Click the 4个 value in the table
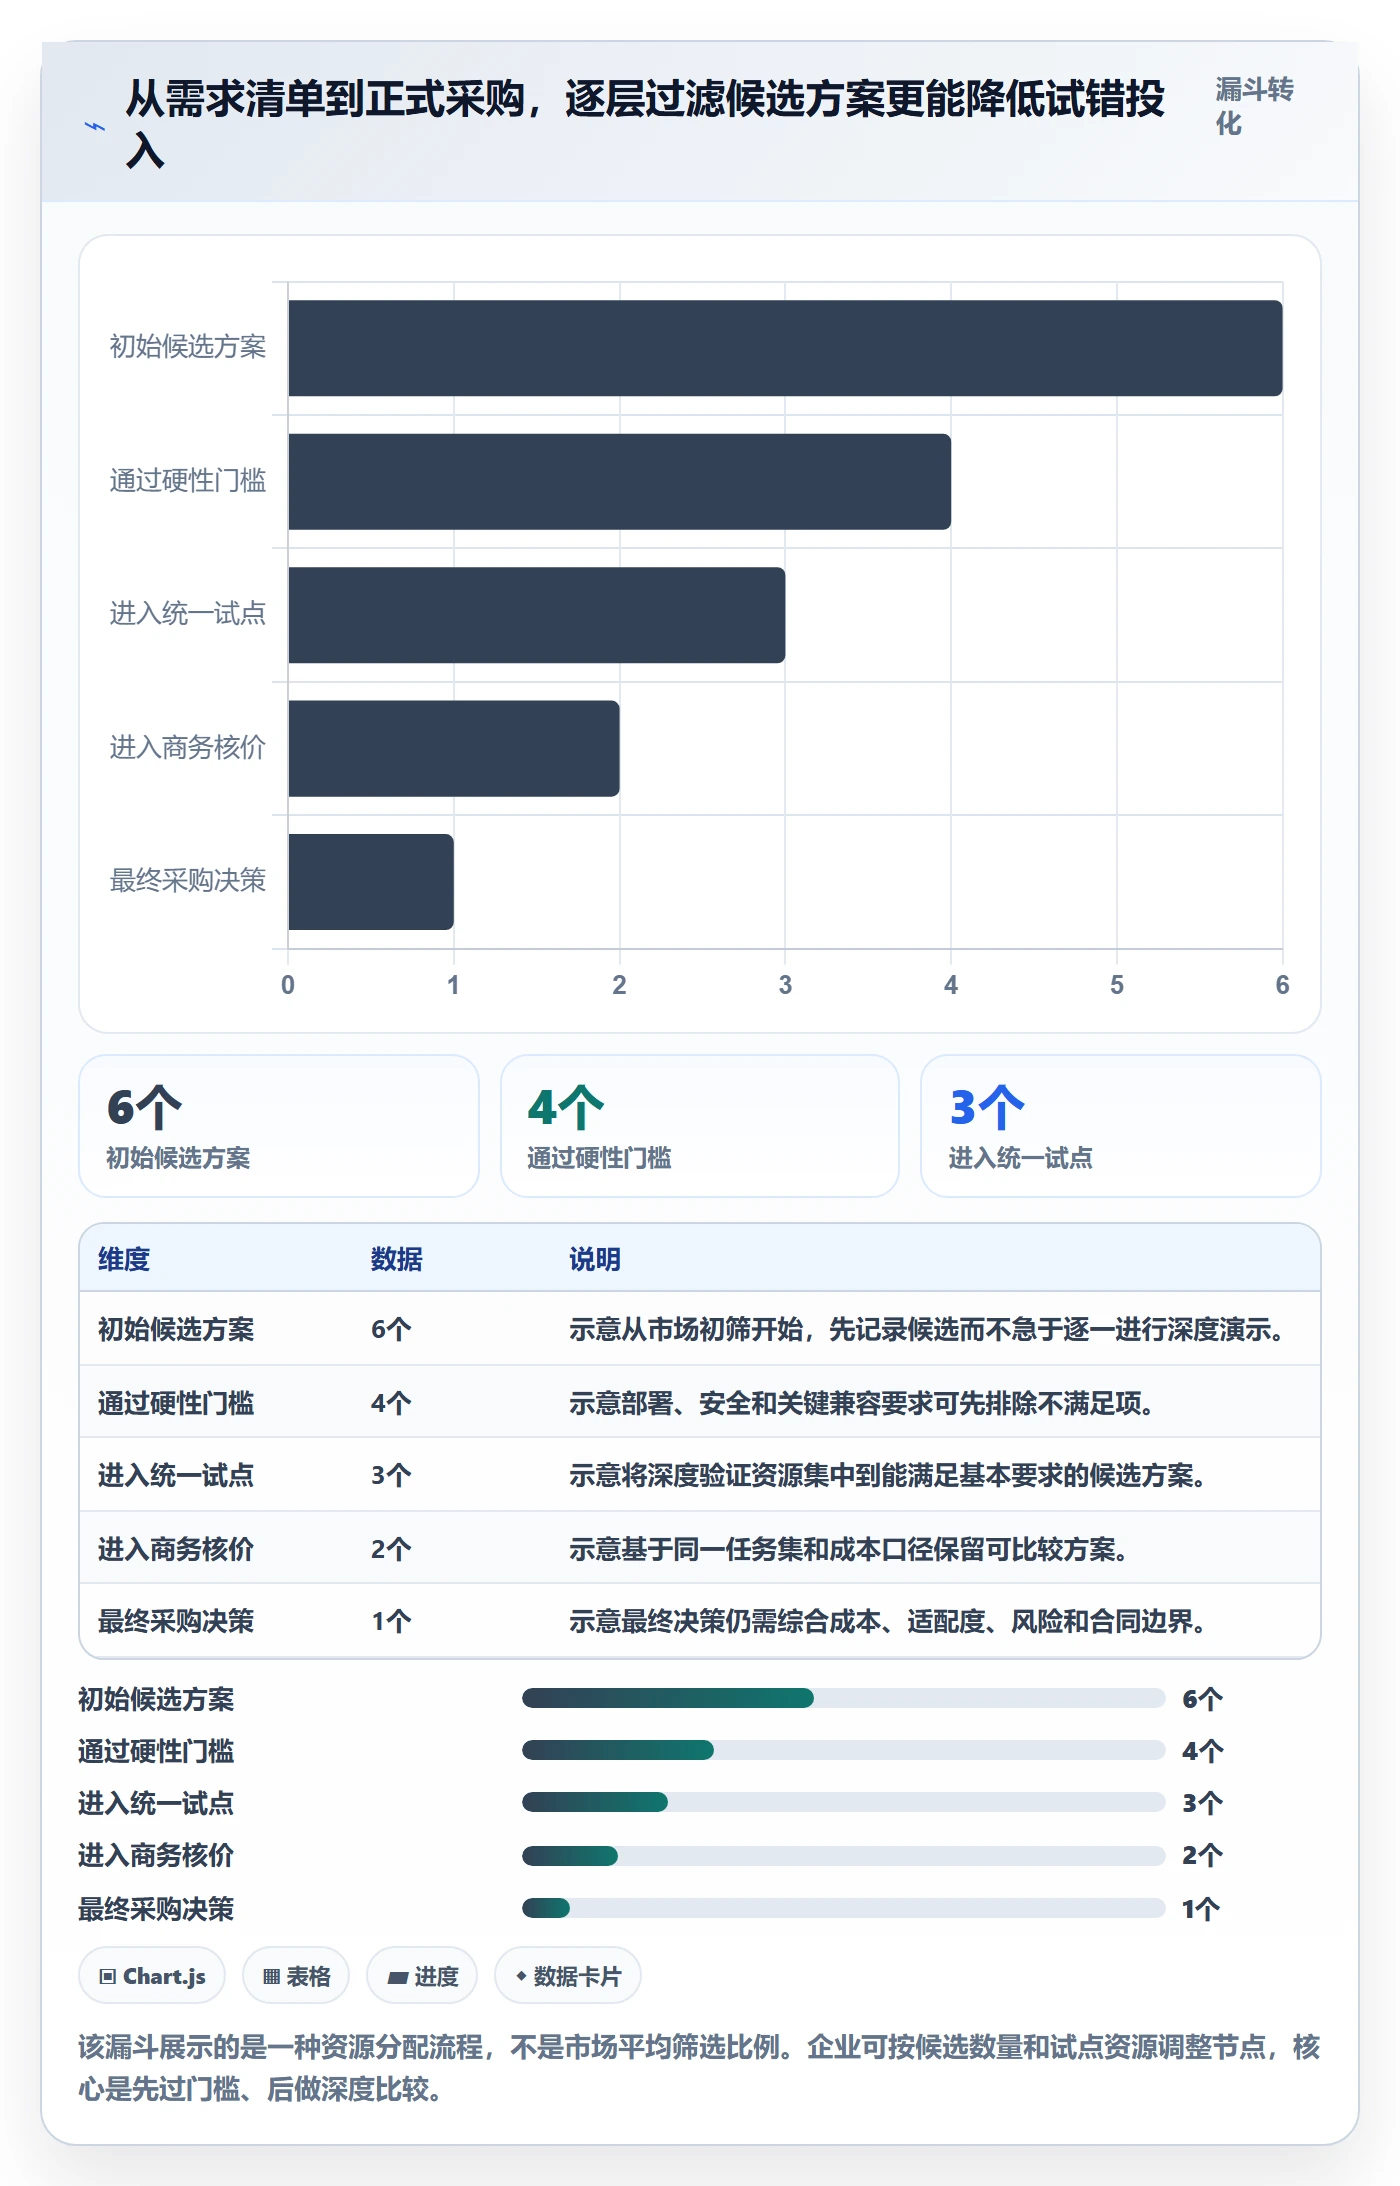The height and width of the screenshot is (2186, 1400). coord(391,1403)
